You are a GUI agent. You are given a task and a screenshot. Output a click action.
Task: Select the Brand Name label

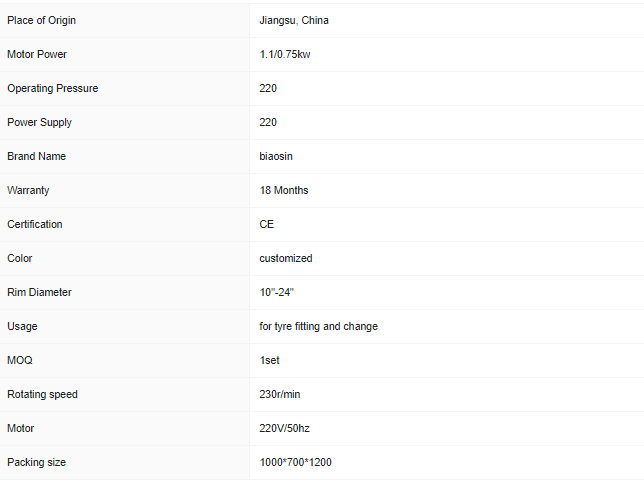click(x=36, y=156)
